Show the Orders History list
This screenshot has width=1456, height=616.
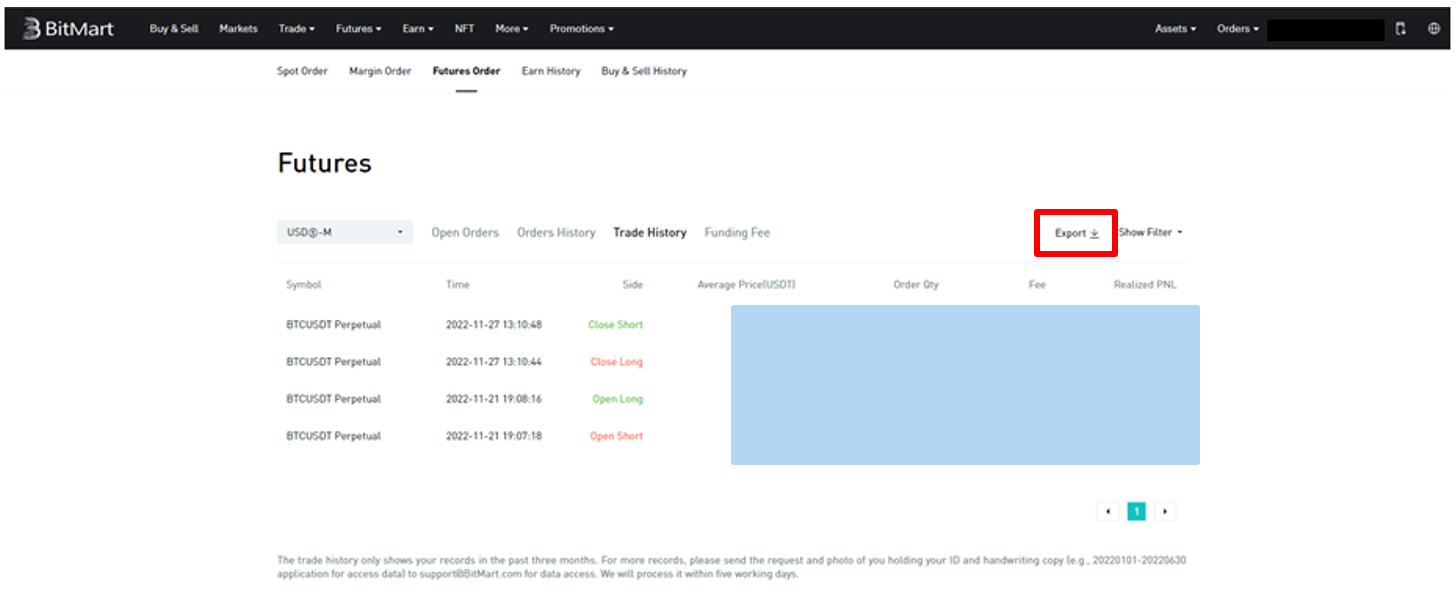coord(556,232)
